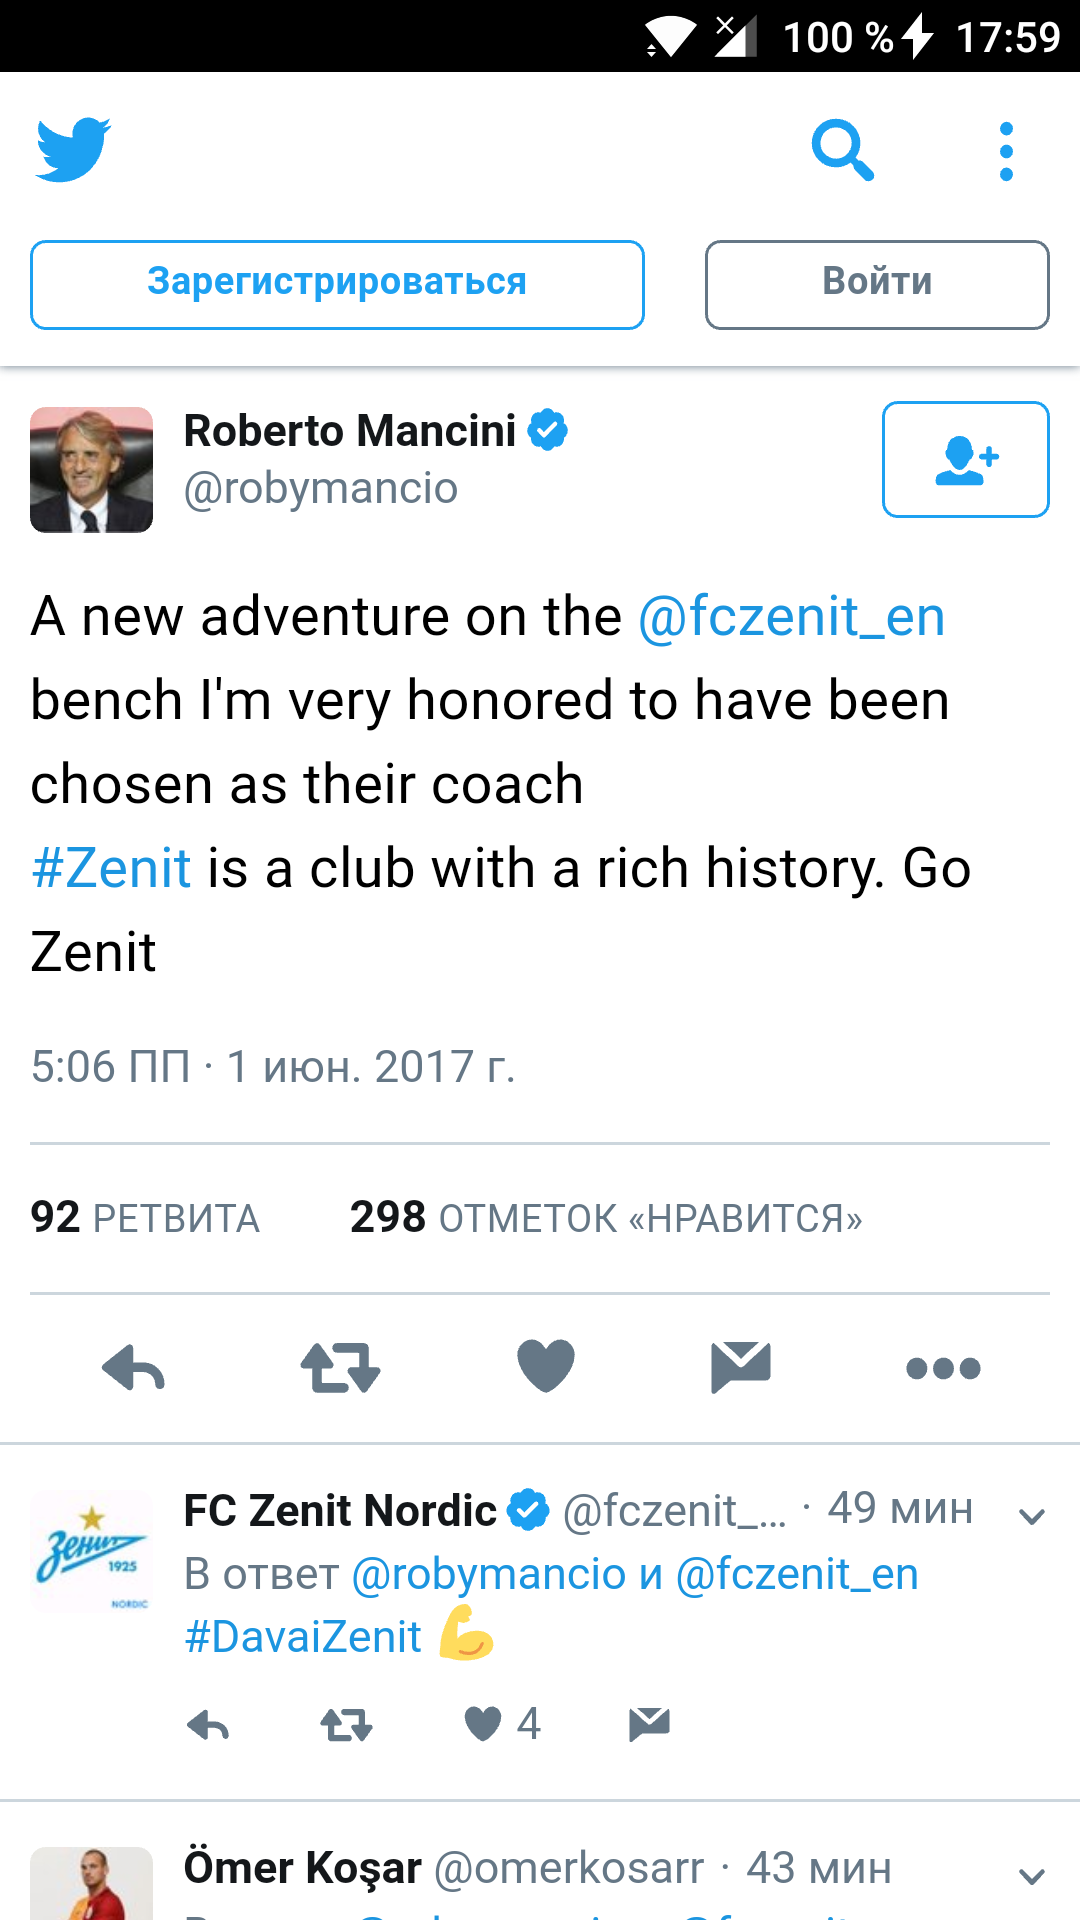Expand chevron on FC Zenit Nordic reply
1080x1920 pixels.
tap(1031, 1517)
